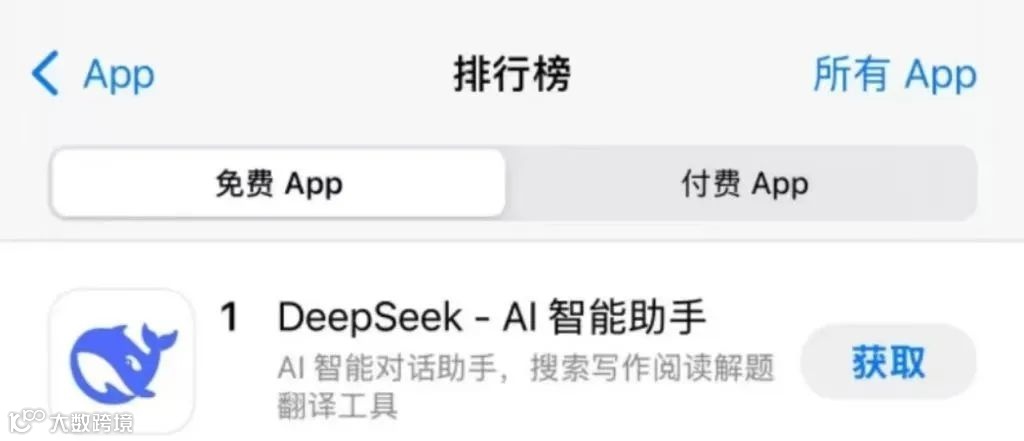
Task: Tap the word DeepSeek in app name
Action: [x=370, y=318]
